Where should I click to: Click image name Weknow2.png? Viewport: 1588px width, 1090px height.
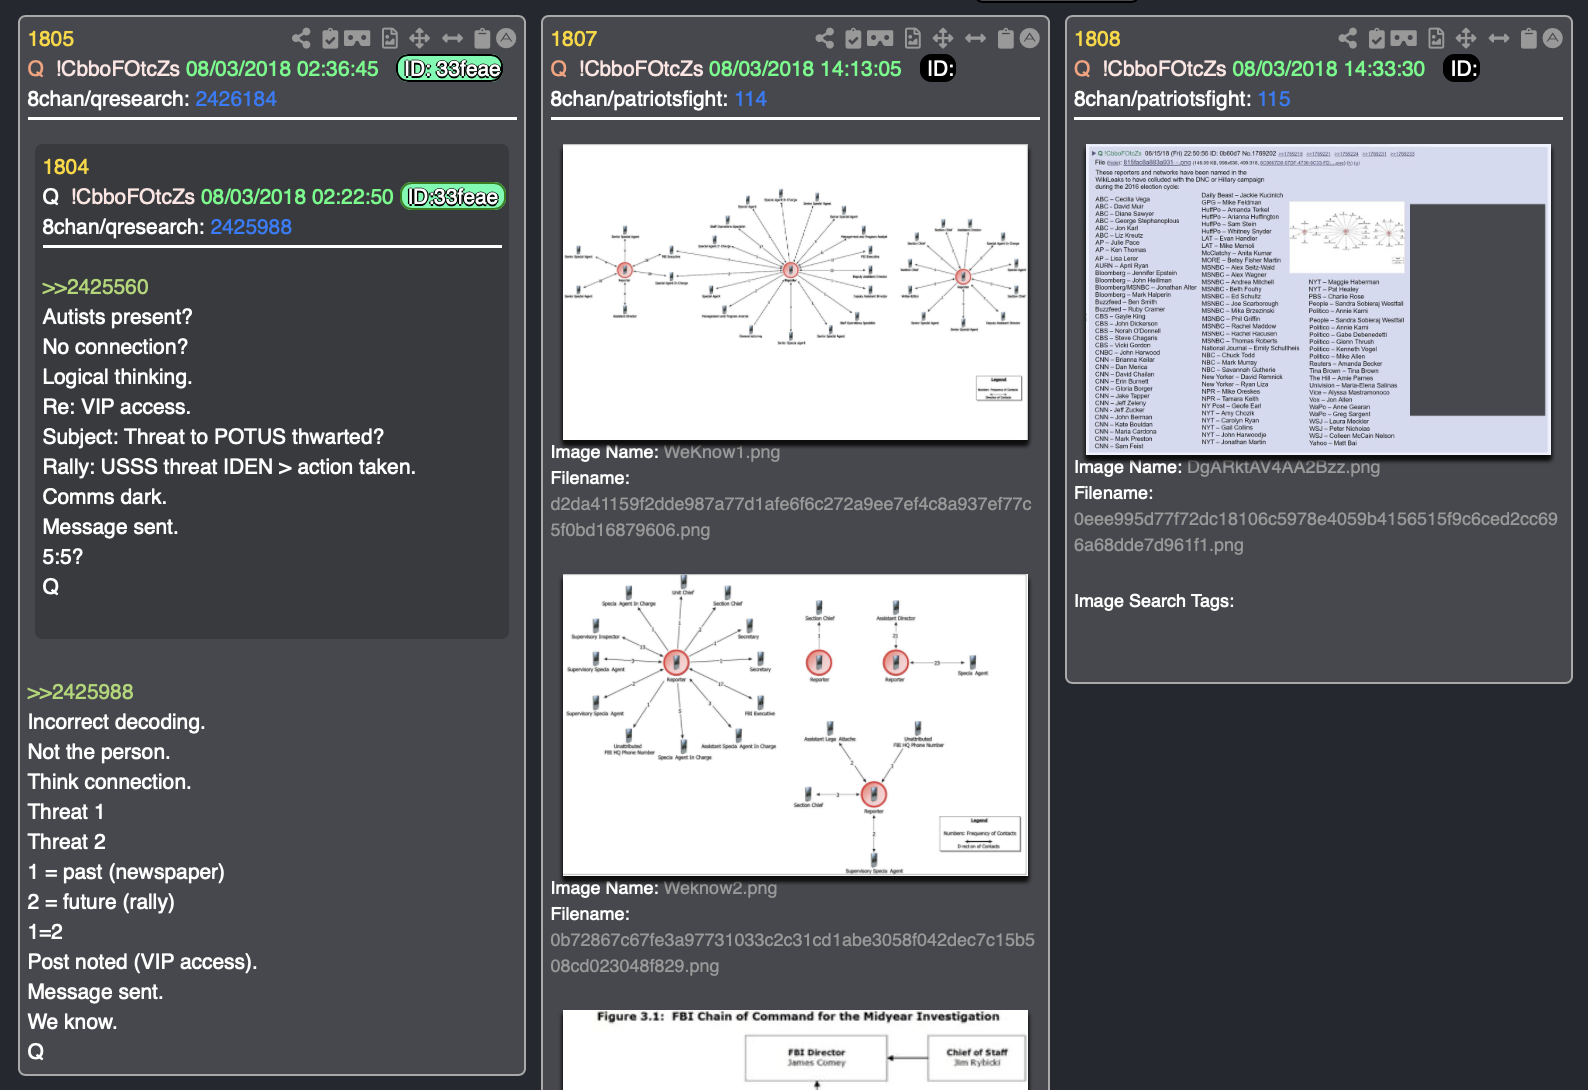tap(720, 888)
